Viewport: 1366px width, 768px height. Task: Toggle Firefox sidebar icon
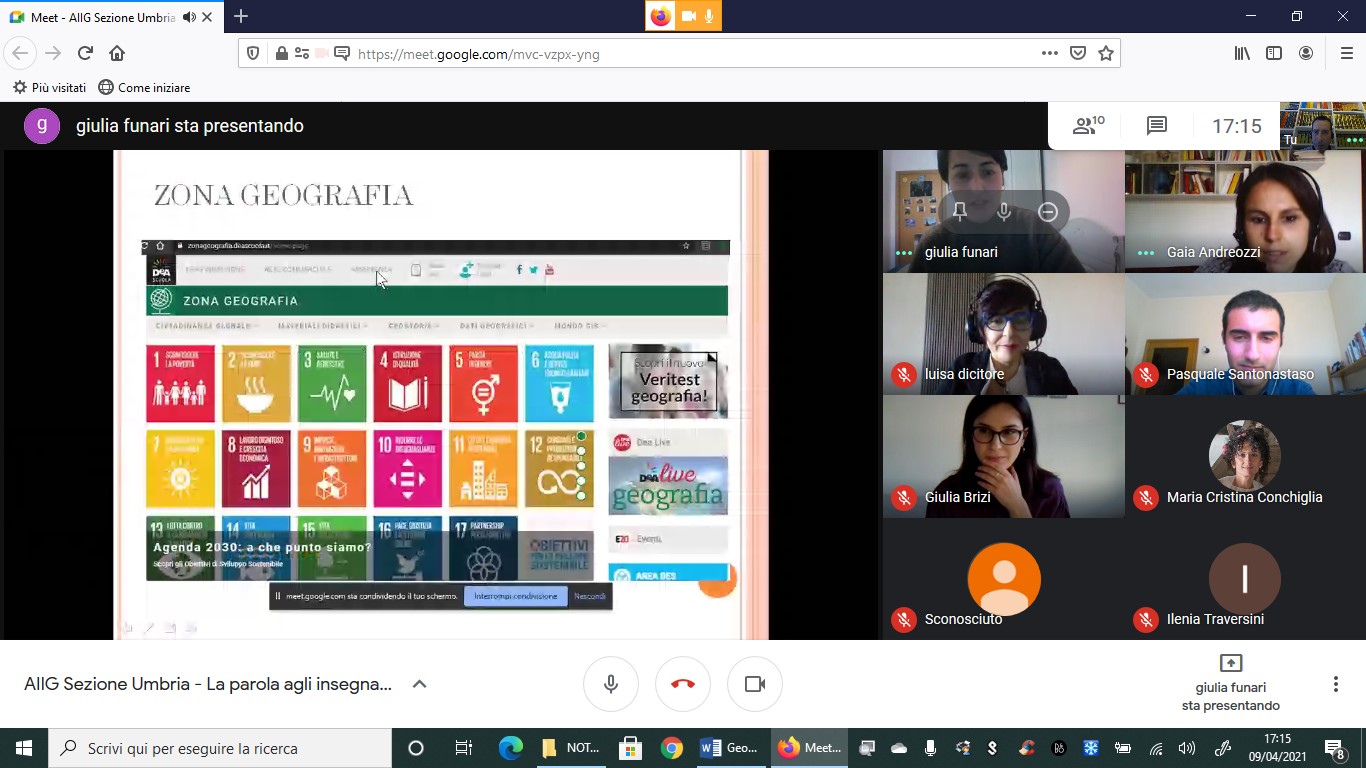[1274, 54]
